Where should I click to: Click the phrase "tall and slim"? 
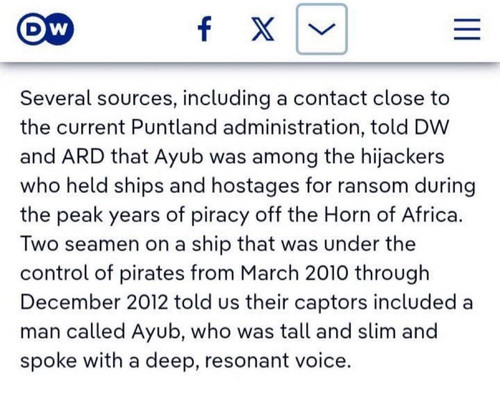point(338,332)
